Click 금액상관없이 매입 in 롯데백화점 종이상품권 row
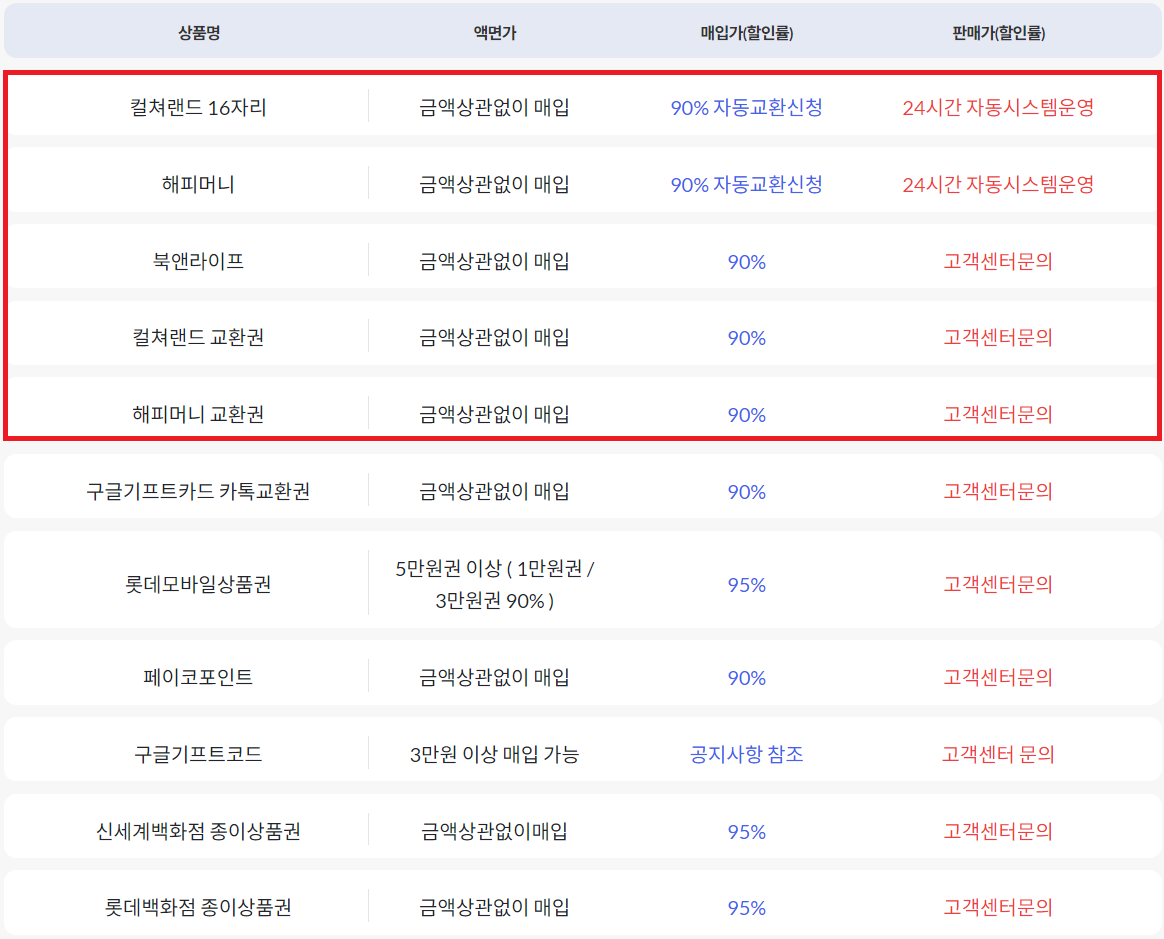The height and width of the screenshot is (939, 1164). point(494,907)
